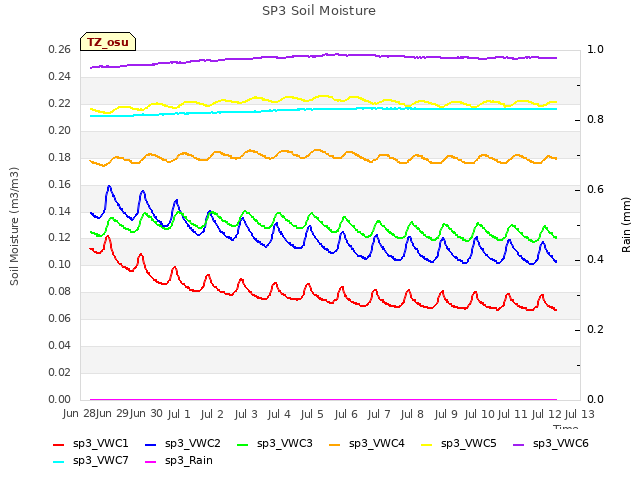
Task: Click the orange sp3_VWC4 legend swatch
Action: (335, 445)
